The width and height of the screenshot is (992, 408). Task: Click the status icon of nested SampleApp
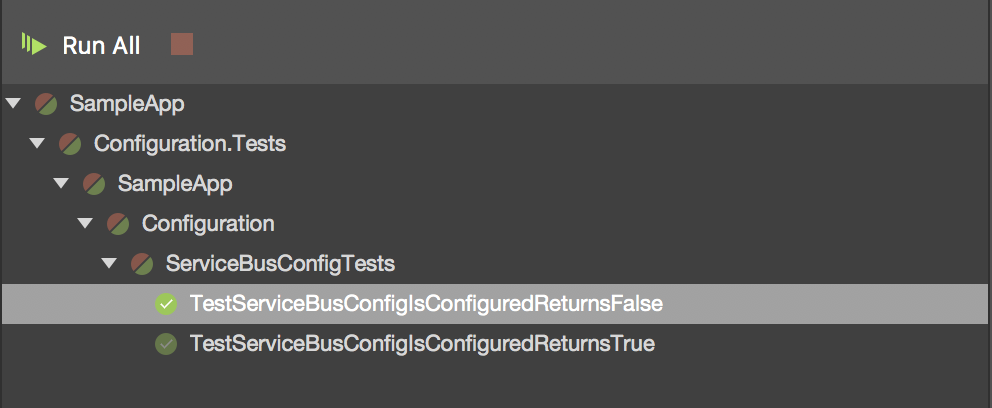point(93,183)
